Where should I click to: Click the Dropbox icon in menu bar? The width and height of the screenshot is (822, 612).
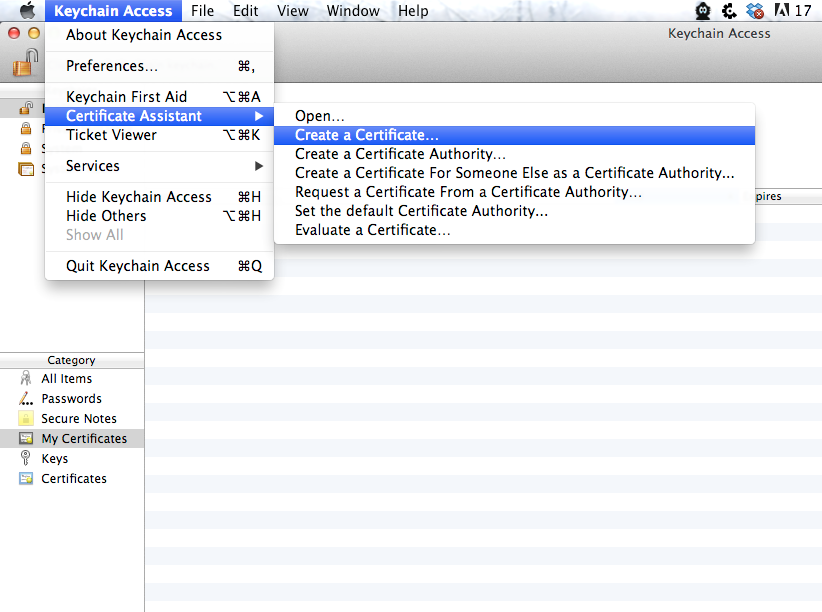755,11
